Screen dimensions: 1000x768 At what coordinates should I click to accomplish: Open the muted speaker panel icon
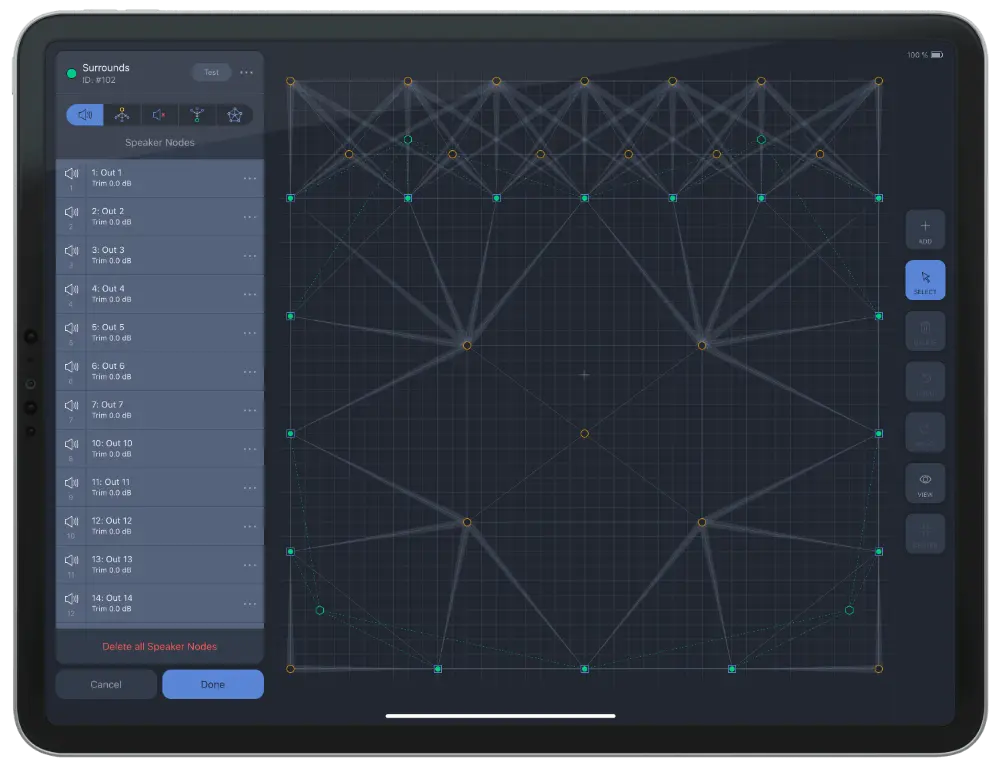(157, 115)
